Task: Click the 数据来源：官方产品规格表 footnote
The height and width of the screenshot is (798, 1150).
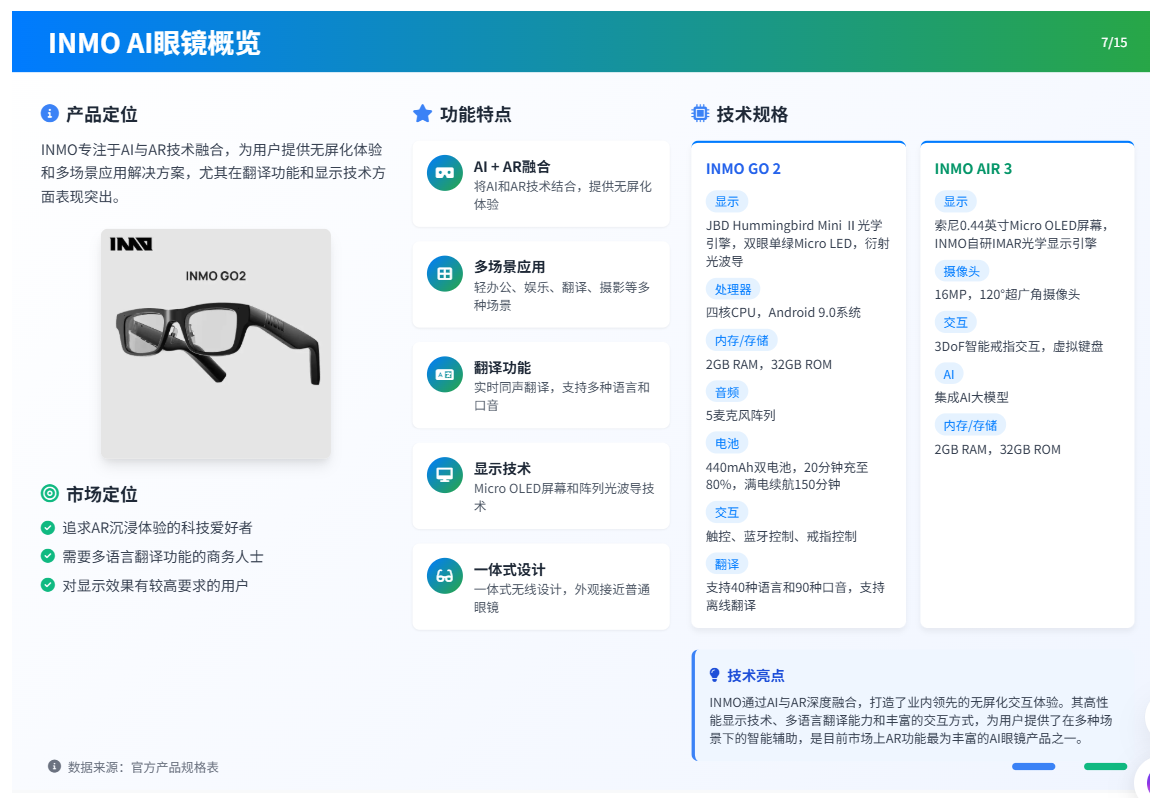Action: (143, 767)
